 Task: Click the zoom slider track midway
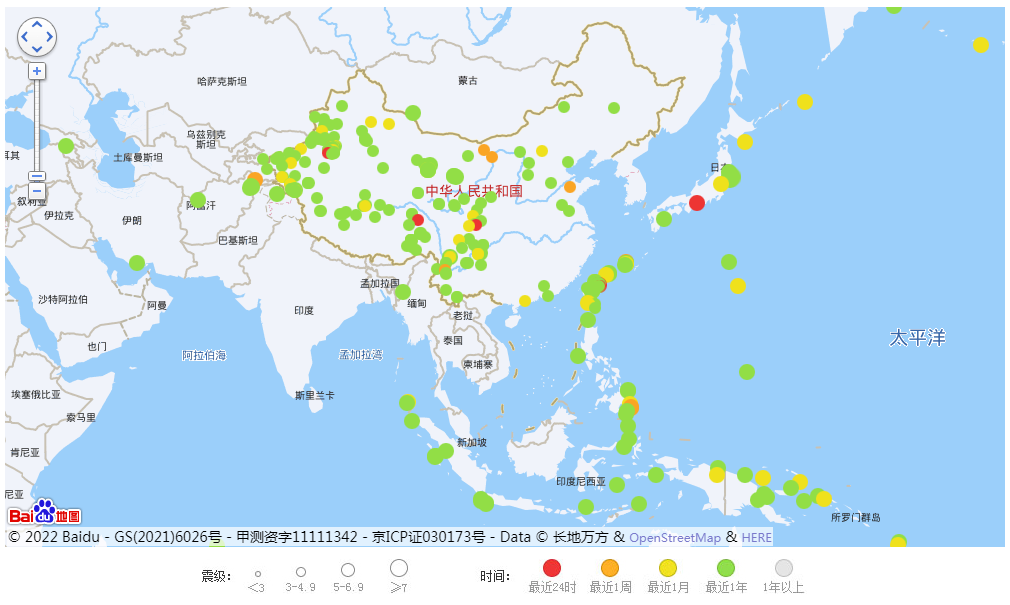37,126
